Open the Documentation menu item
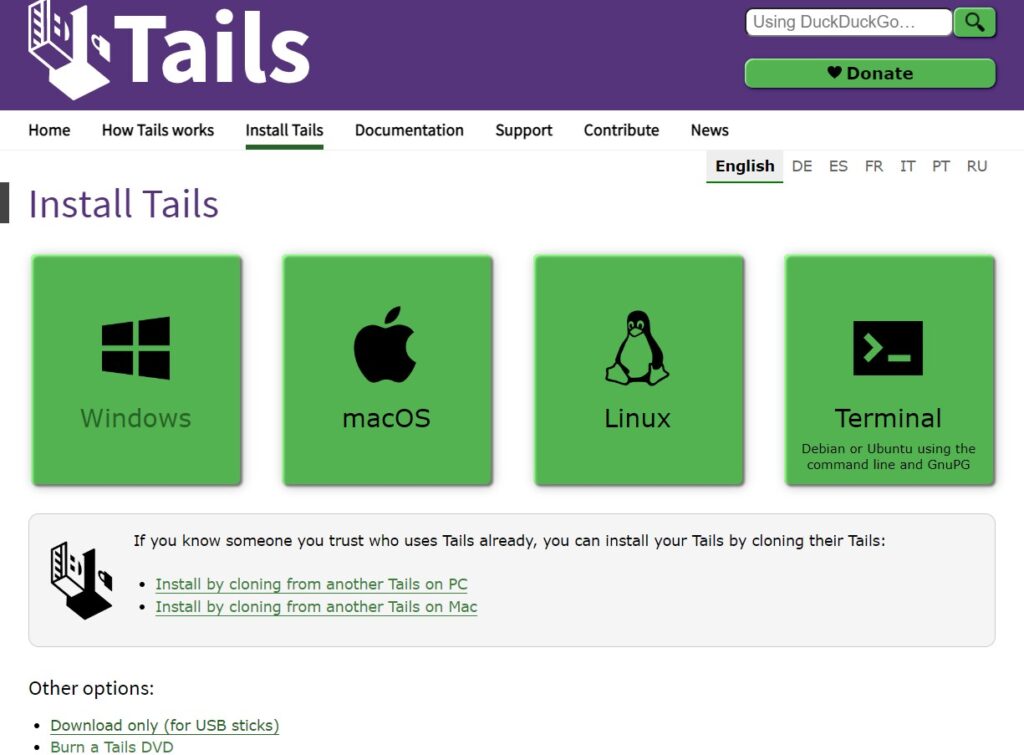 pyautogui.click(x=409, y=130)
